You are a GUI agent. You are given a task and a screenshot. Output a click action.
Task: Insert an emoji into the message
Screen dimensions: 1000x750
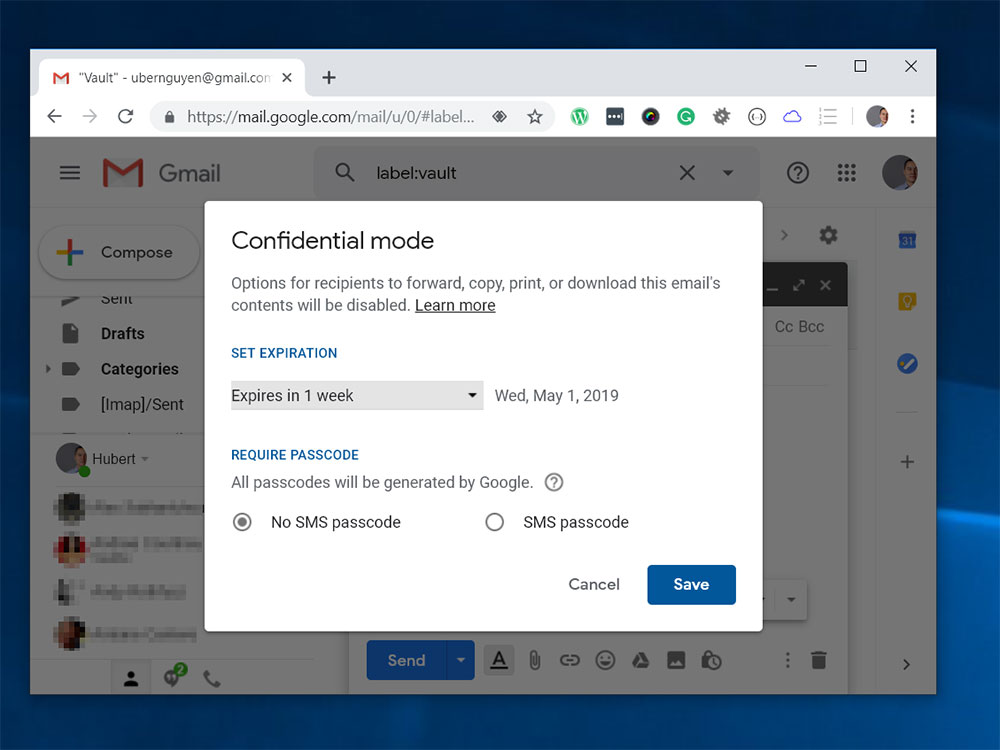[604, 660]
